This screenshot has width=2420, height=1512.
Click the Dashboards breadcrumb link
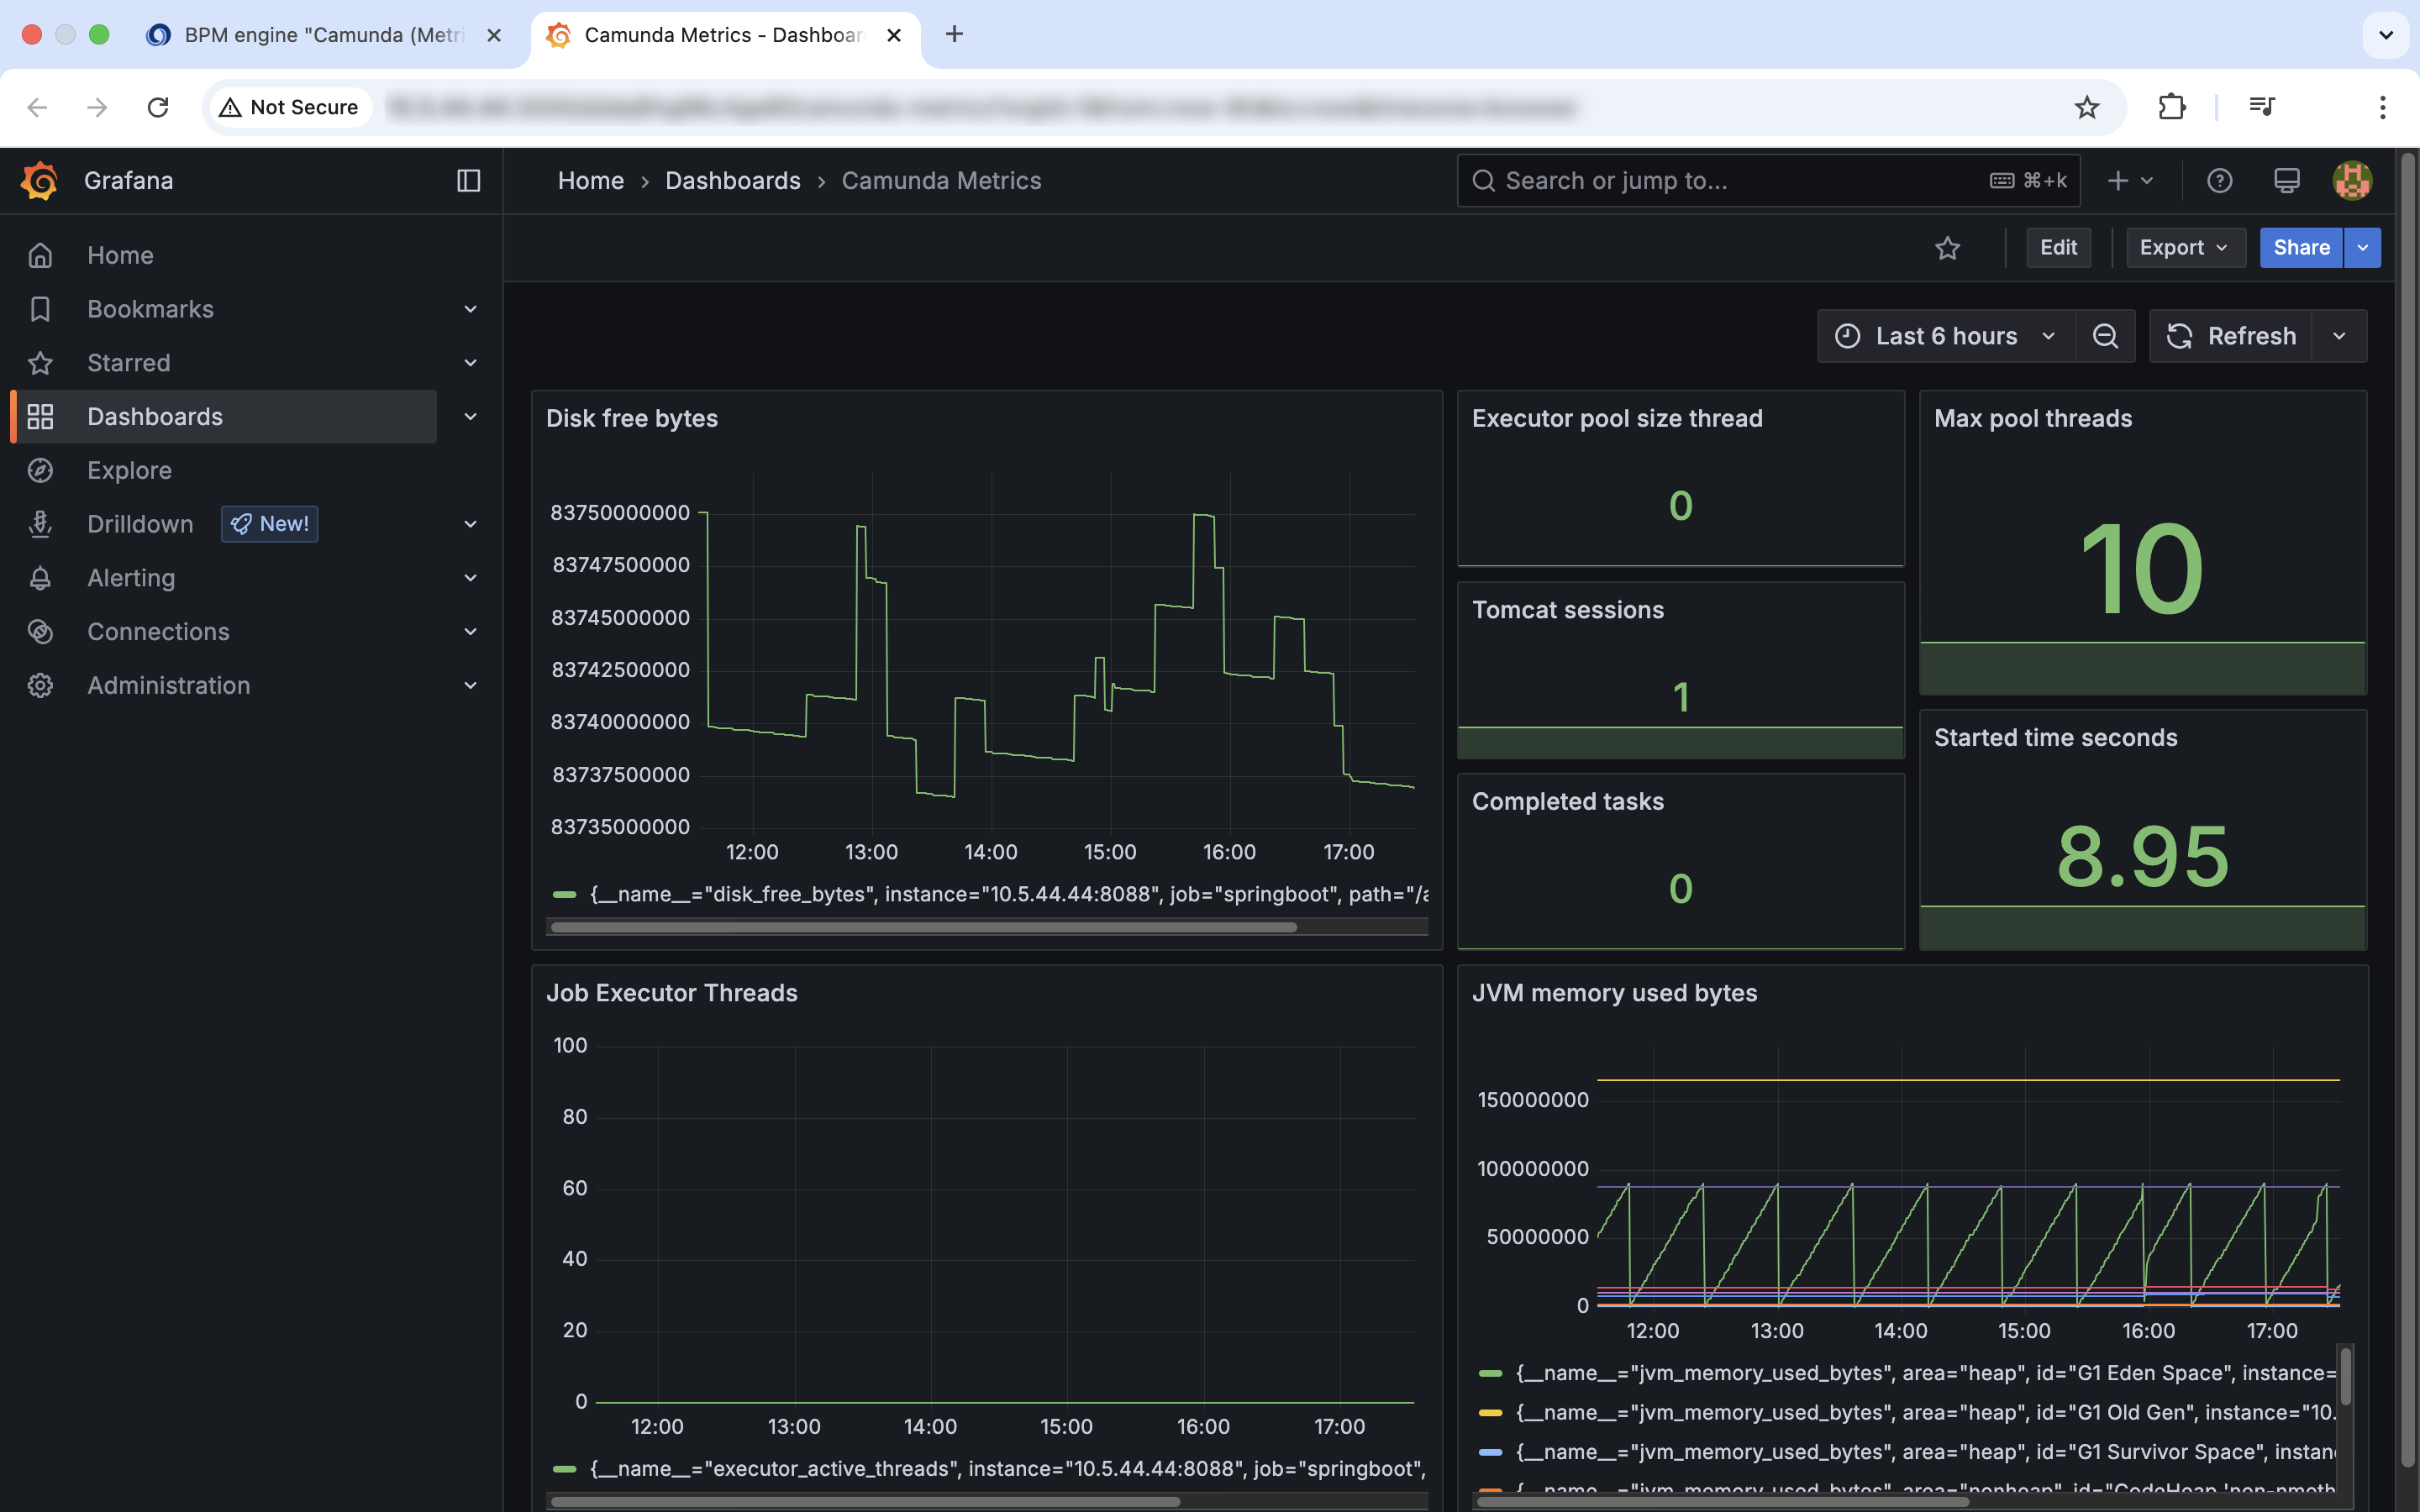733,181
